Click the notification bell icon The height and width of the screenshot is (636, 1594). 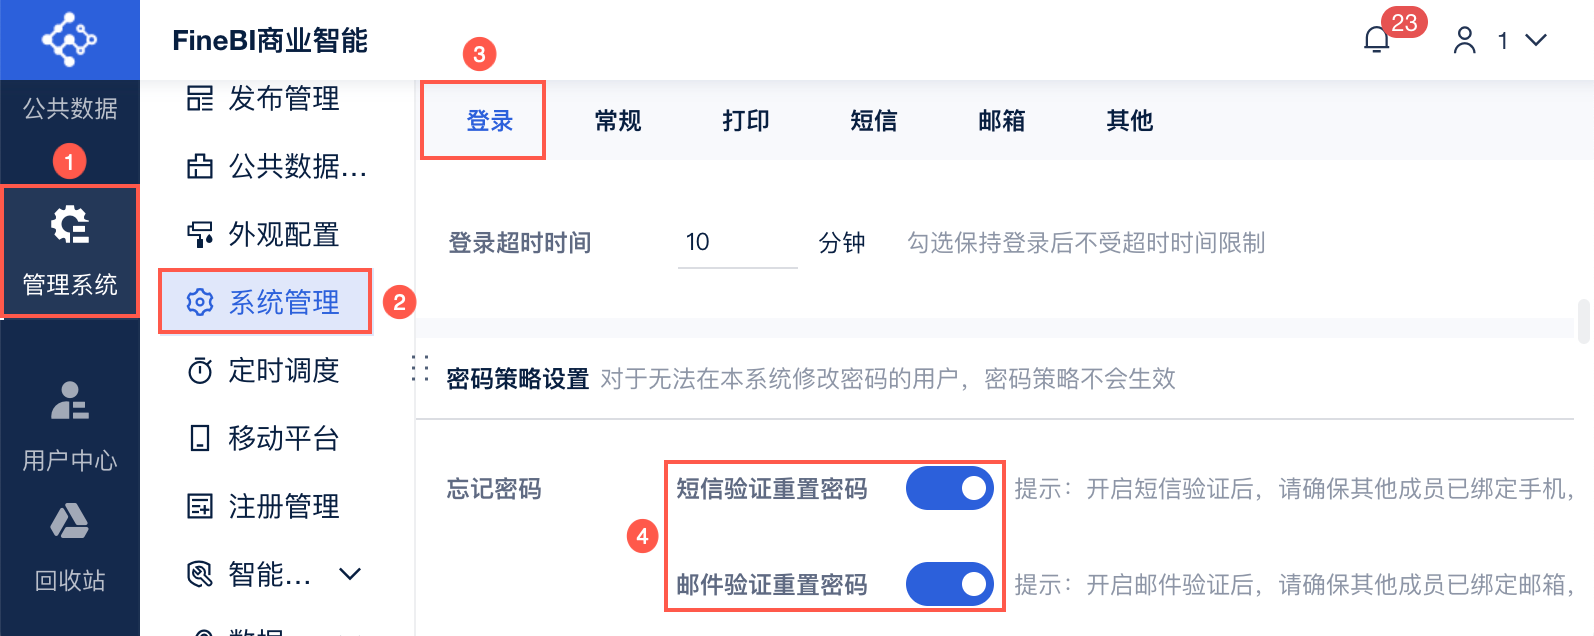pyautogui.click(x=1377, y=40)
